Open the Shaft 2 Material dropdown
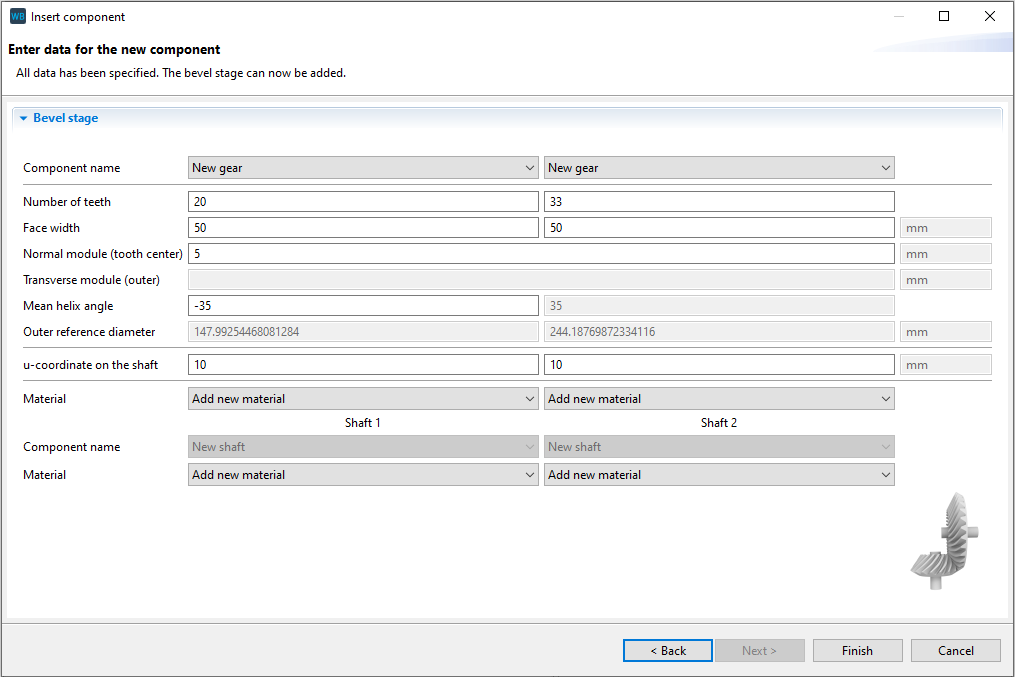 pos(719,475)
